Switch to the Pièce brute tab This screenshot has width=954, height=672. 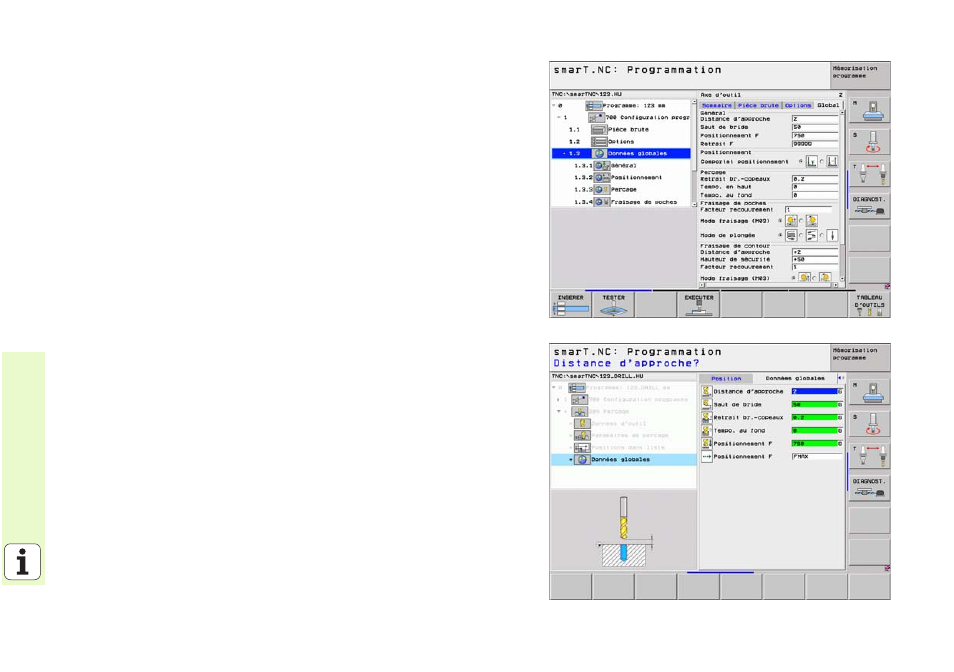pyautogui.click(x=758, y=106)
